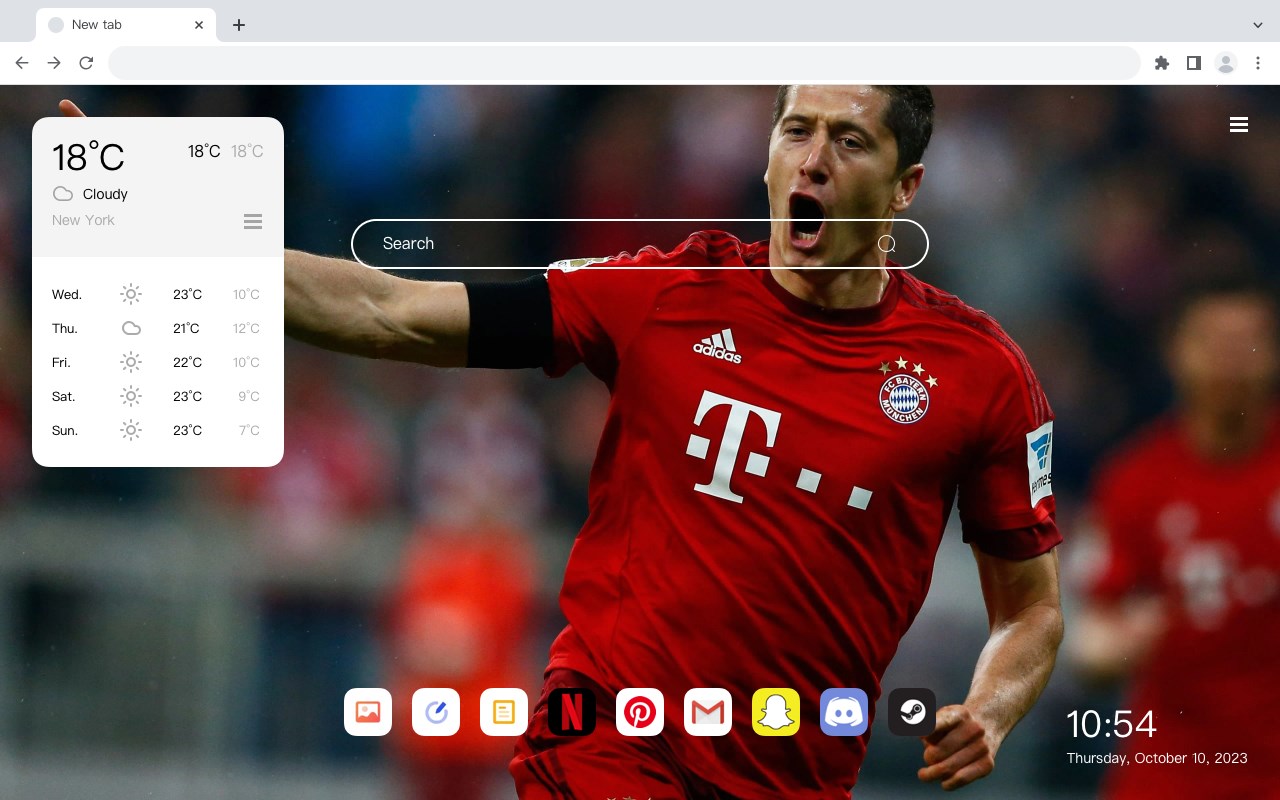Viewport: 1280px width, 800px height.
Task: Click the cloud icon beside Cloudy
Action: [63, 194]
